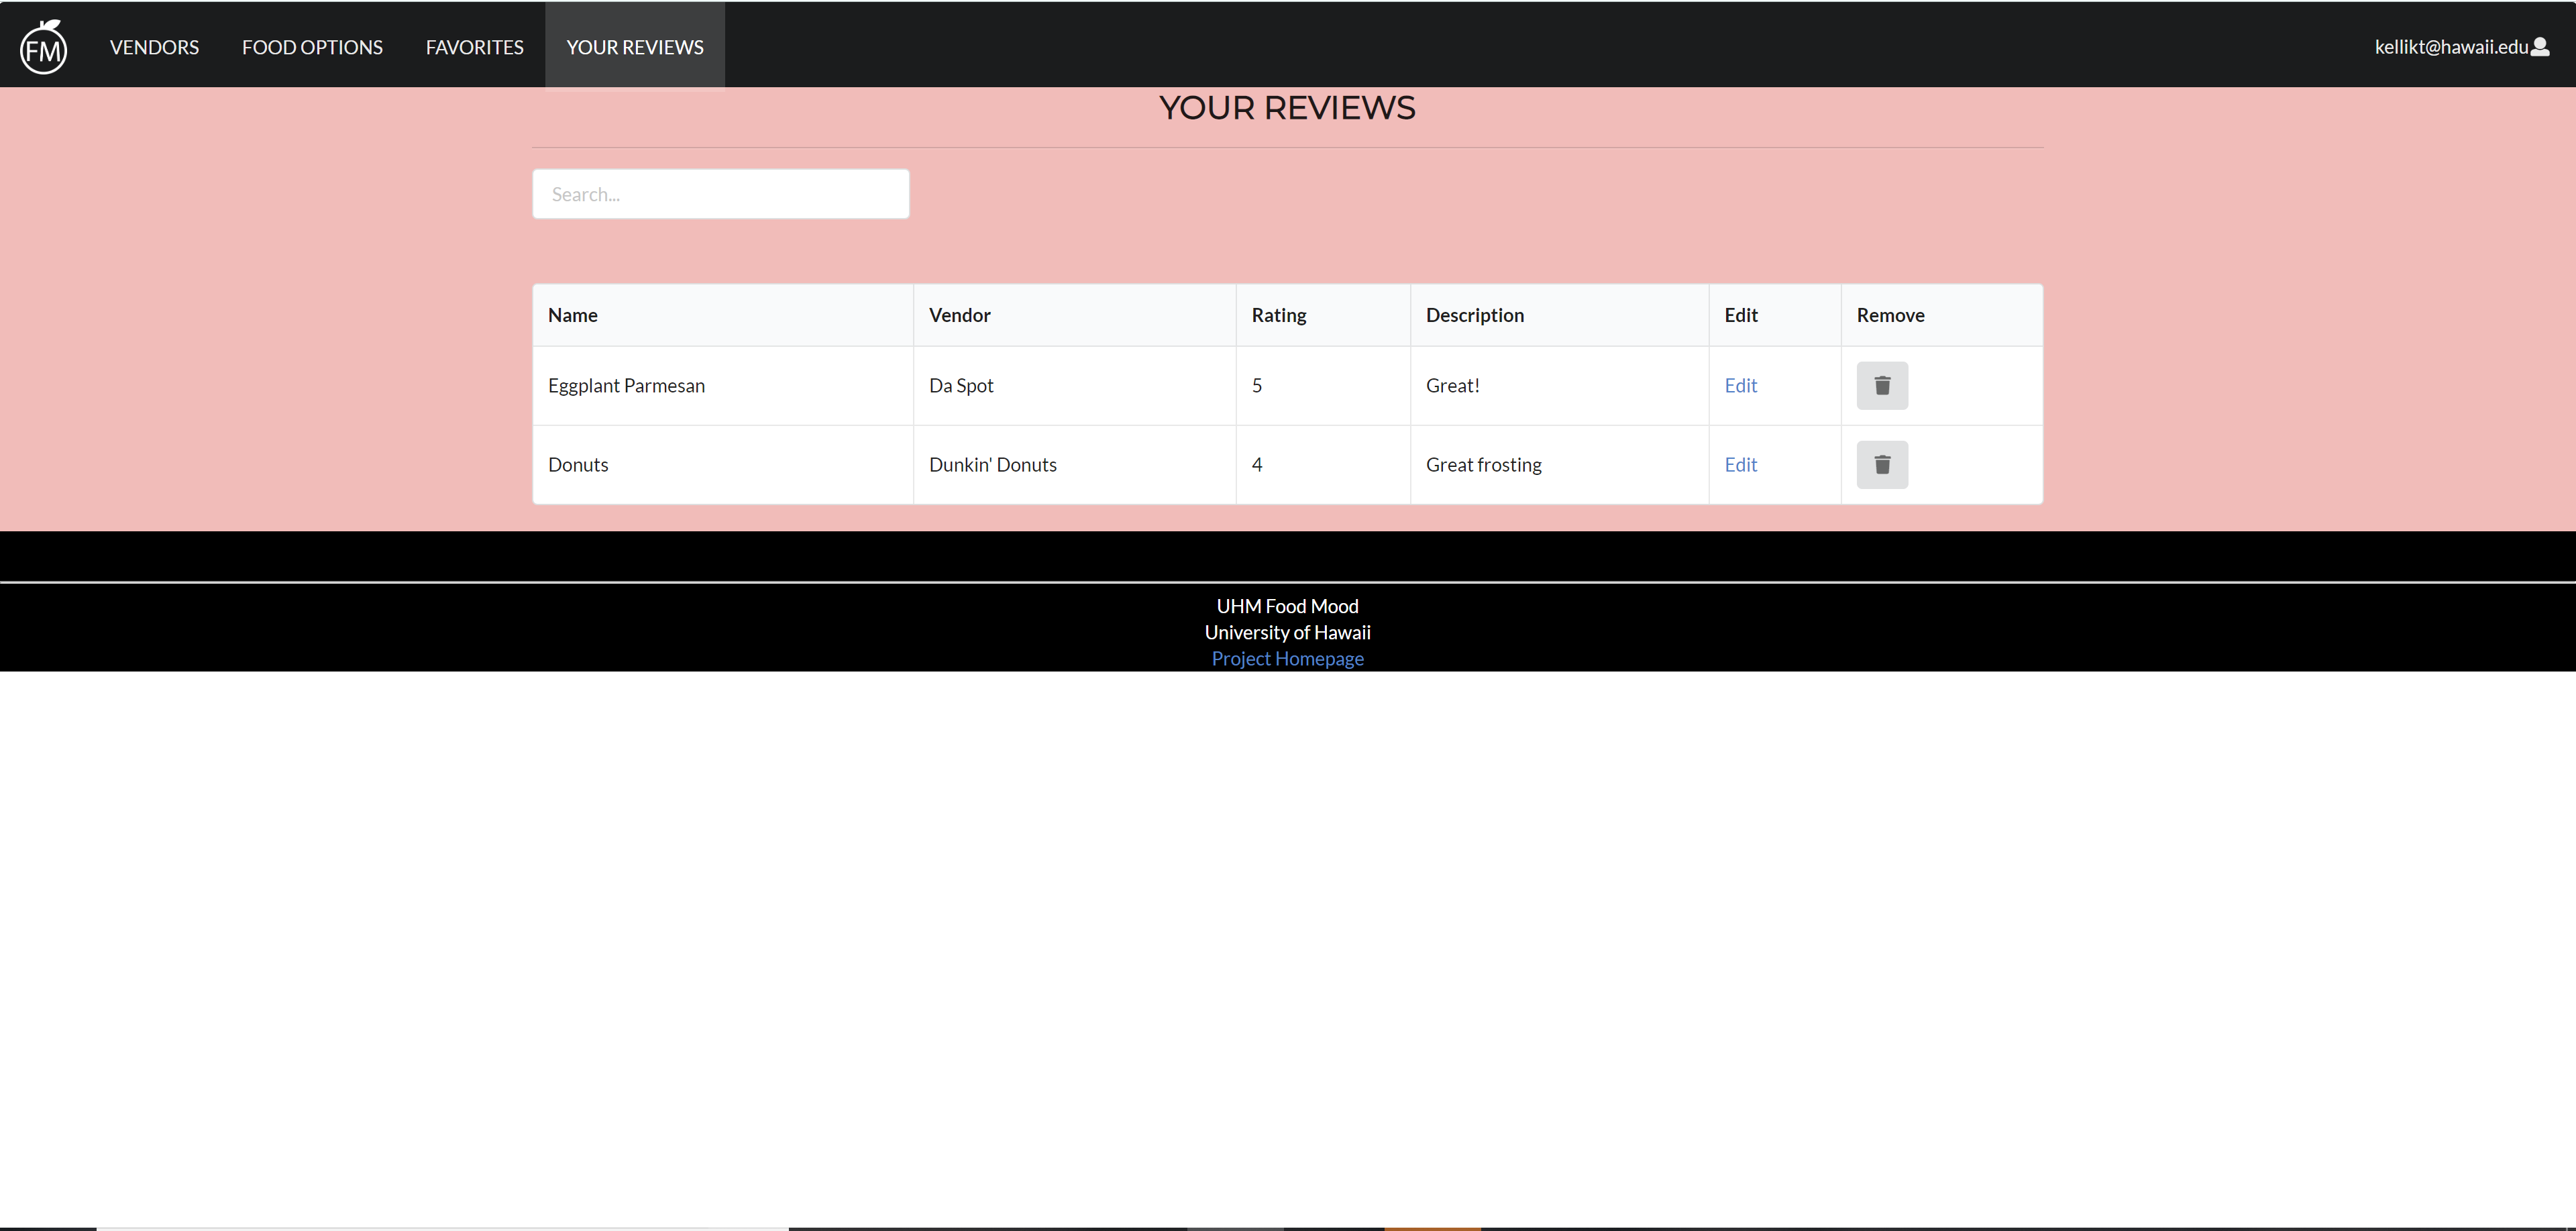Focus the Search reviews field

[x=721, y=194]
